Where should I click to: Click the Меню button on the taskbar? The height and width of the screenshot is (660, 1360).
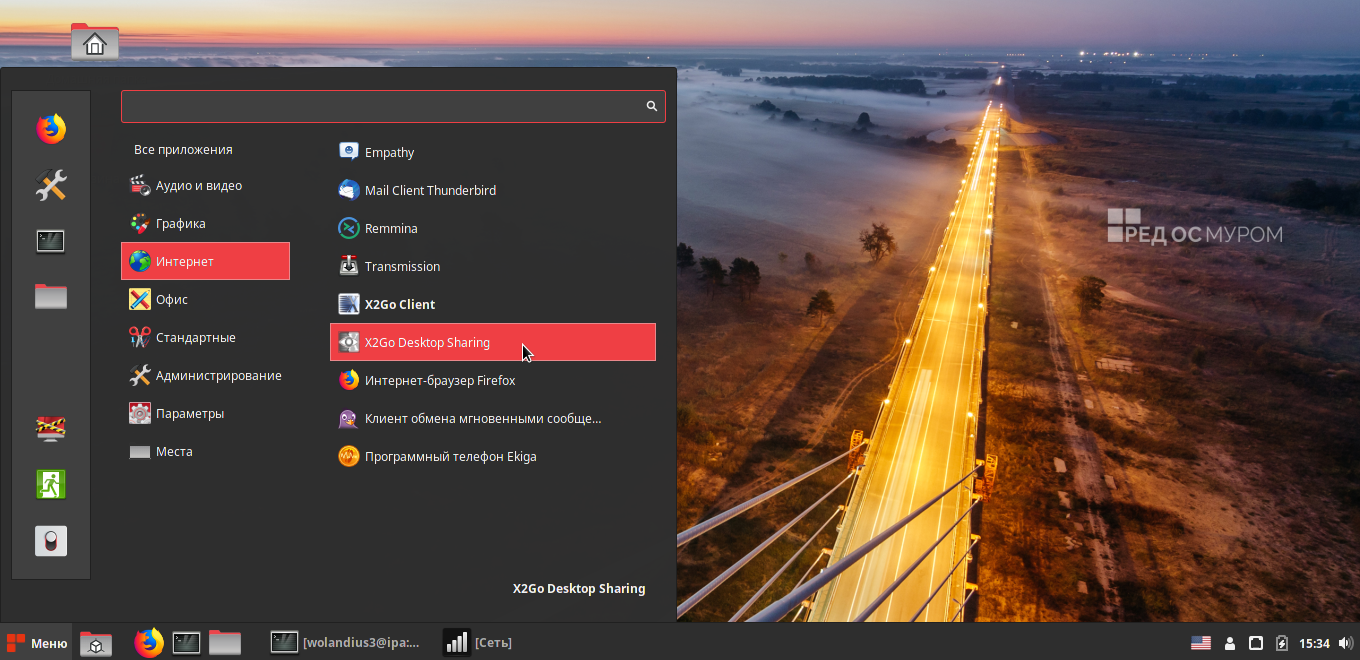(x=37, y=643)
